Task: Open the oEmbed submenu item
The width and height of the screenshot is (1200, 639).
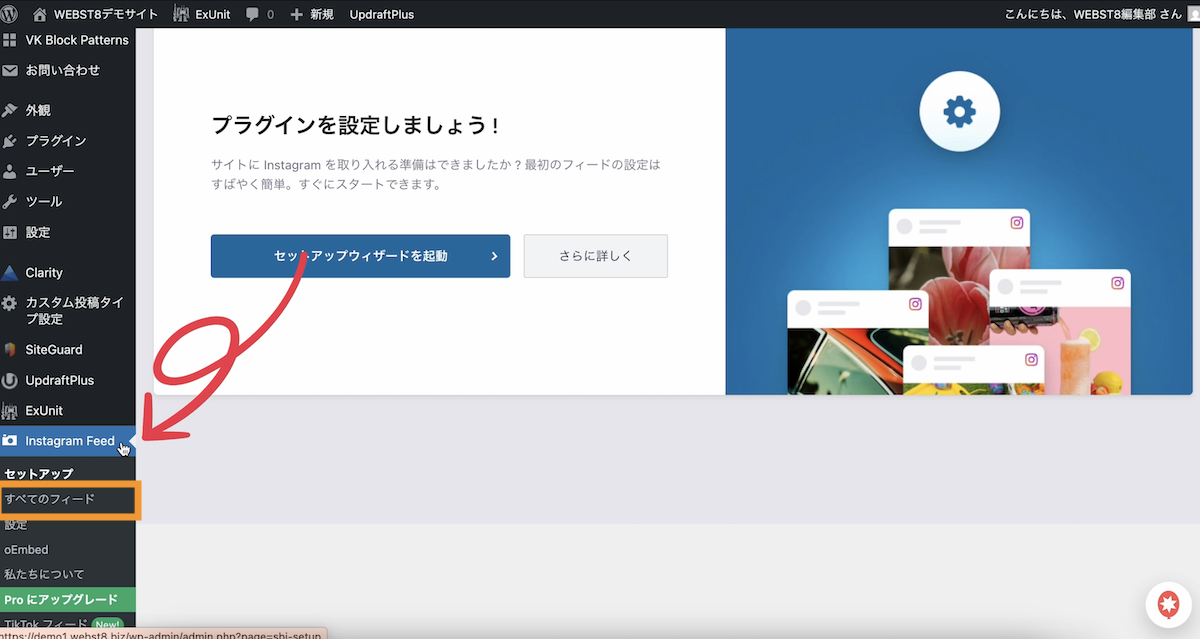Action: point(26,549)
